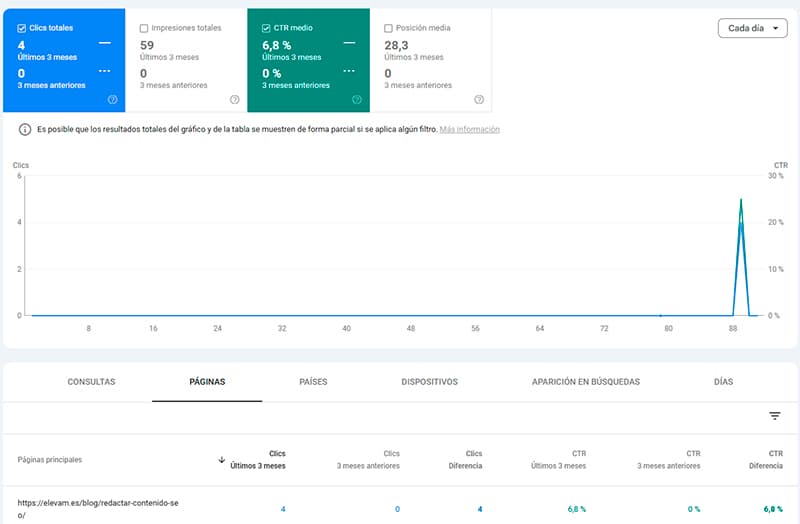Click the 0 Clics 3 meses anteriores cell
Image resolution: width=800 pixels, height=524 pixels.
coord(397,509)
